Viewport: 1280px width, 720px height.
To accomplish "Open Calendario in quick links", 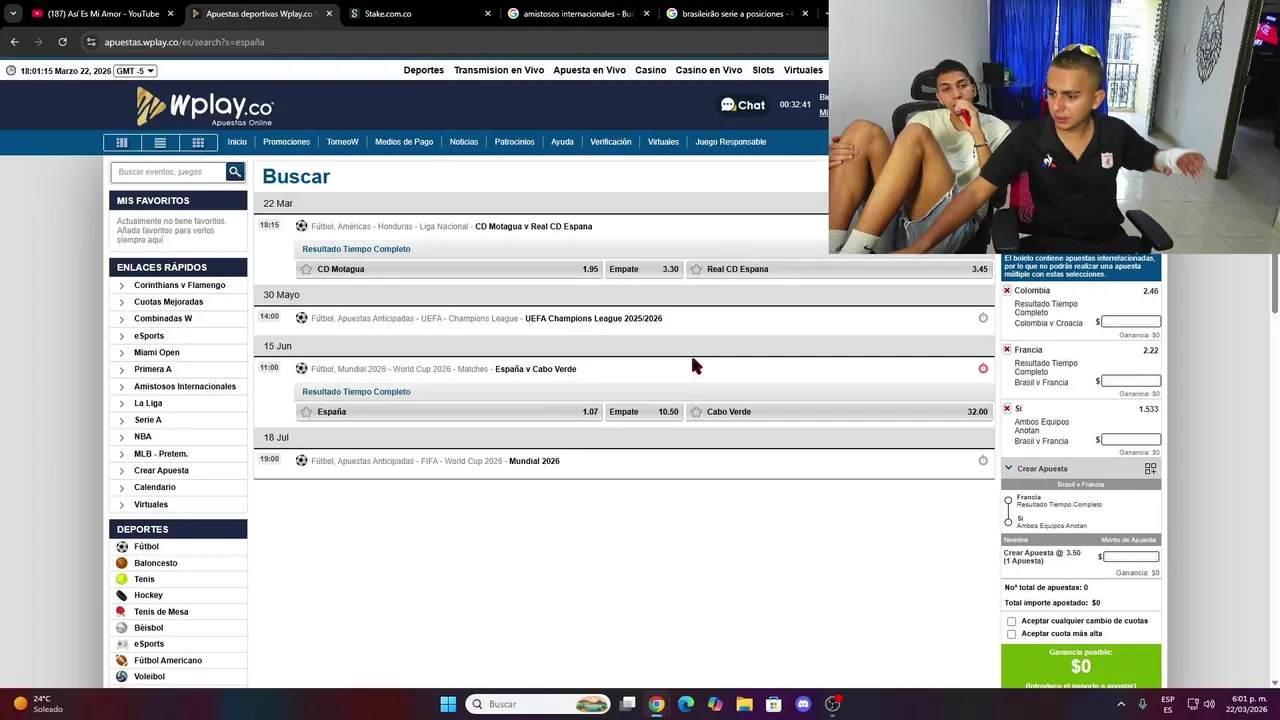I will click(x=155, y=487).
